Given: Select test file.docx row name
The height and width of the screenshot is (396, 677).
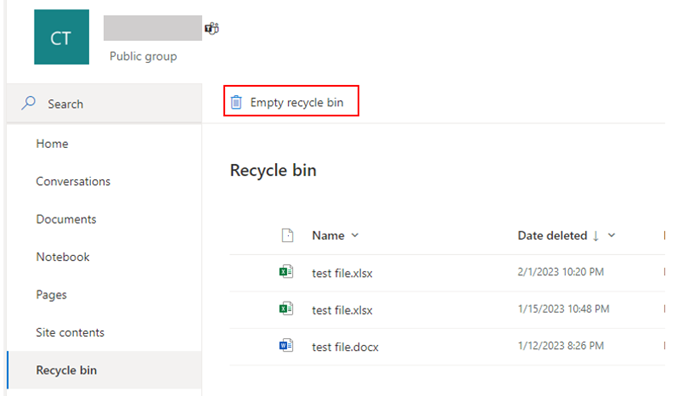Looking at the screenshot, I should 345,347.
